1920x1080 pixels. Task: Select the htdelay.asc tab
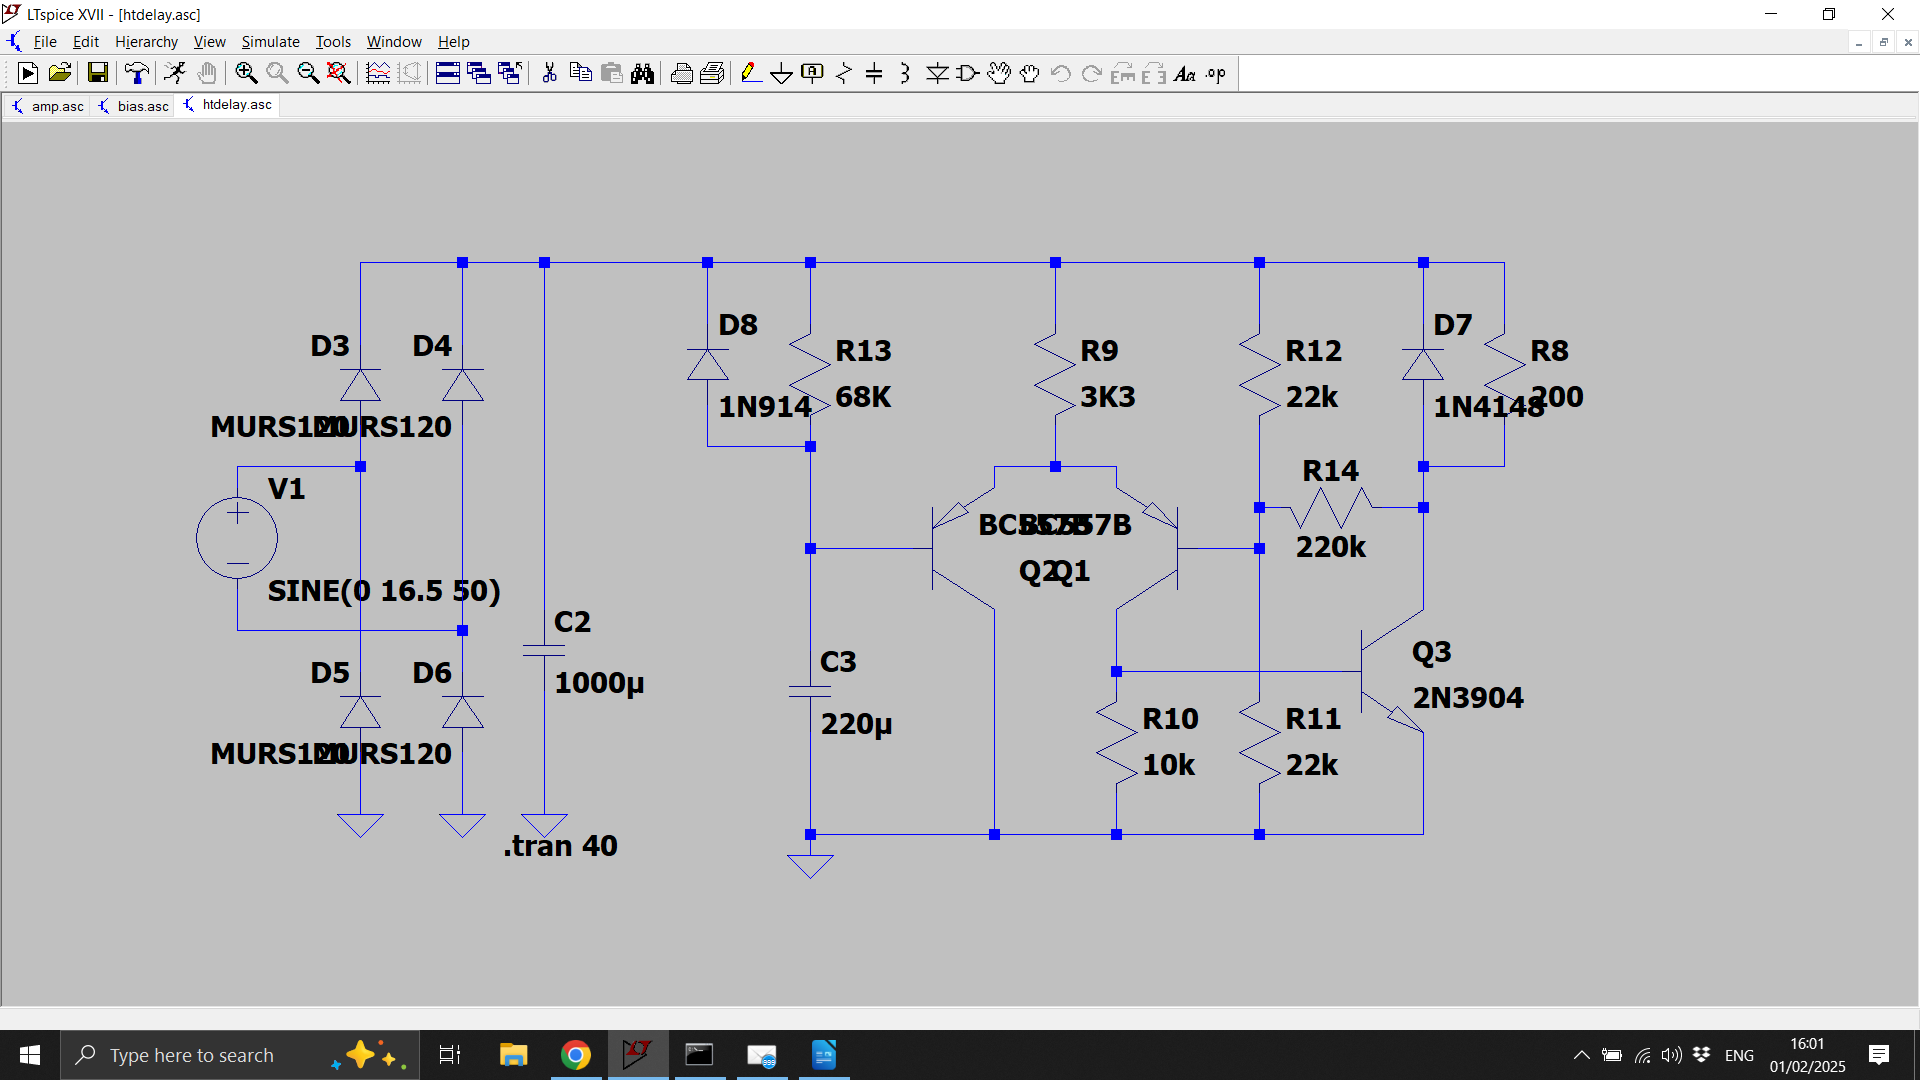click(x=227, y=105)
